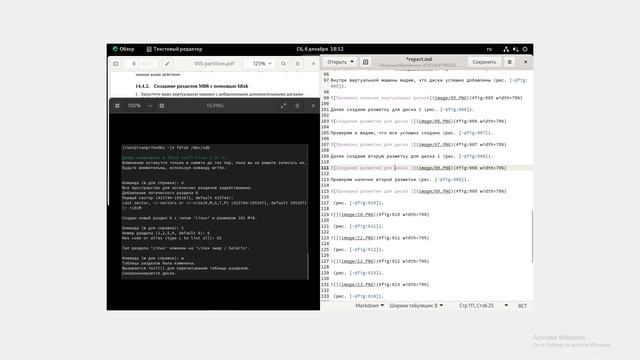
Task: Click the PDF page number field
Action: [133, 64]
